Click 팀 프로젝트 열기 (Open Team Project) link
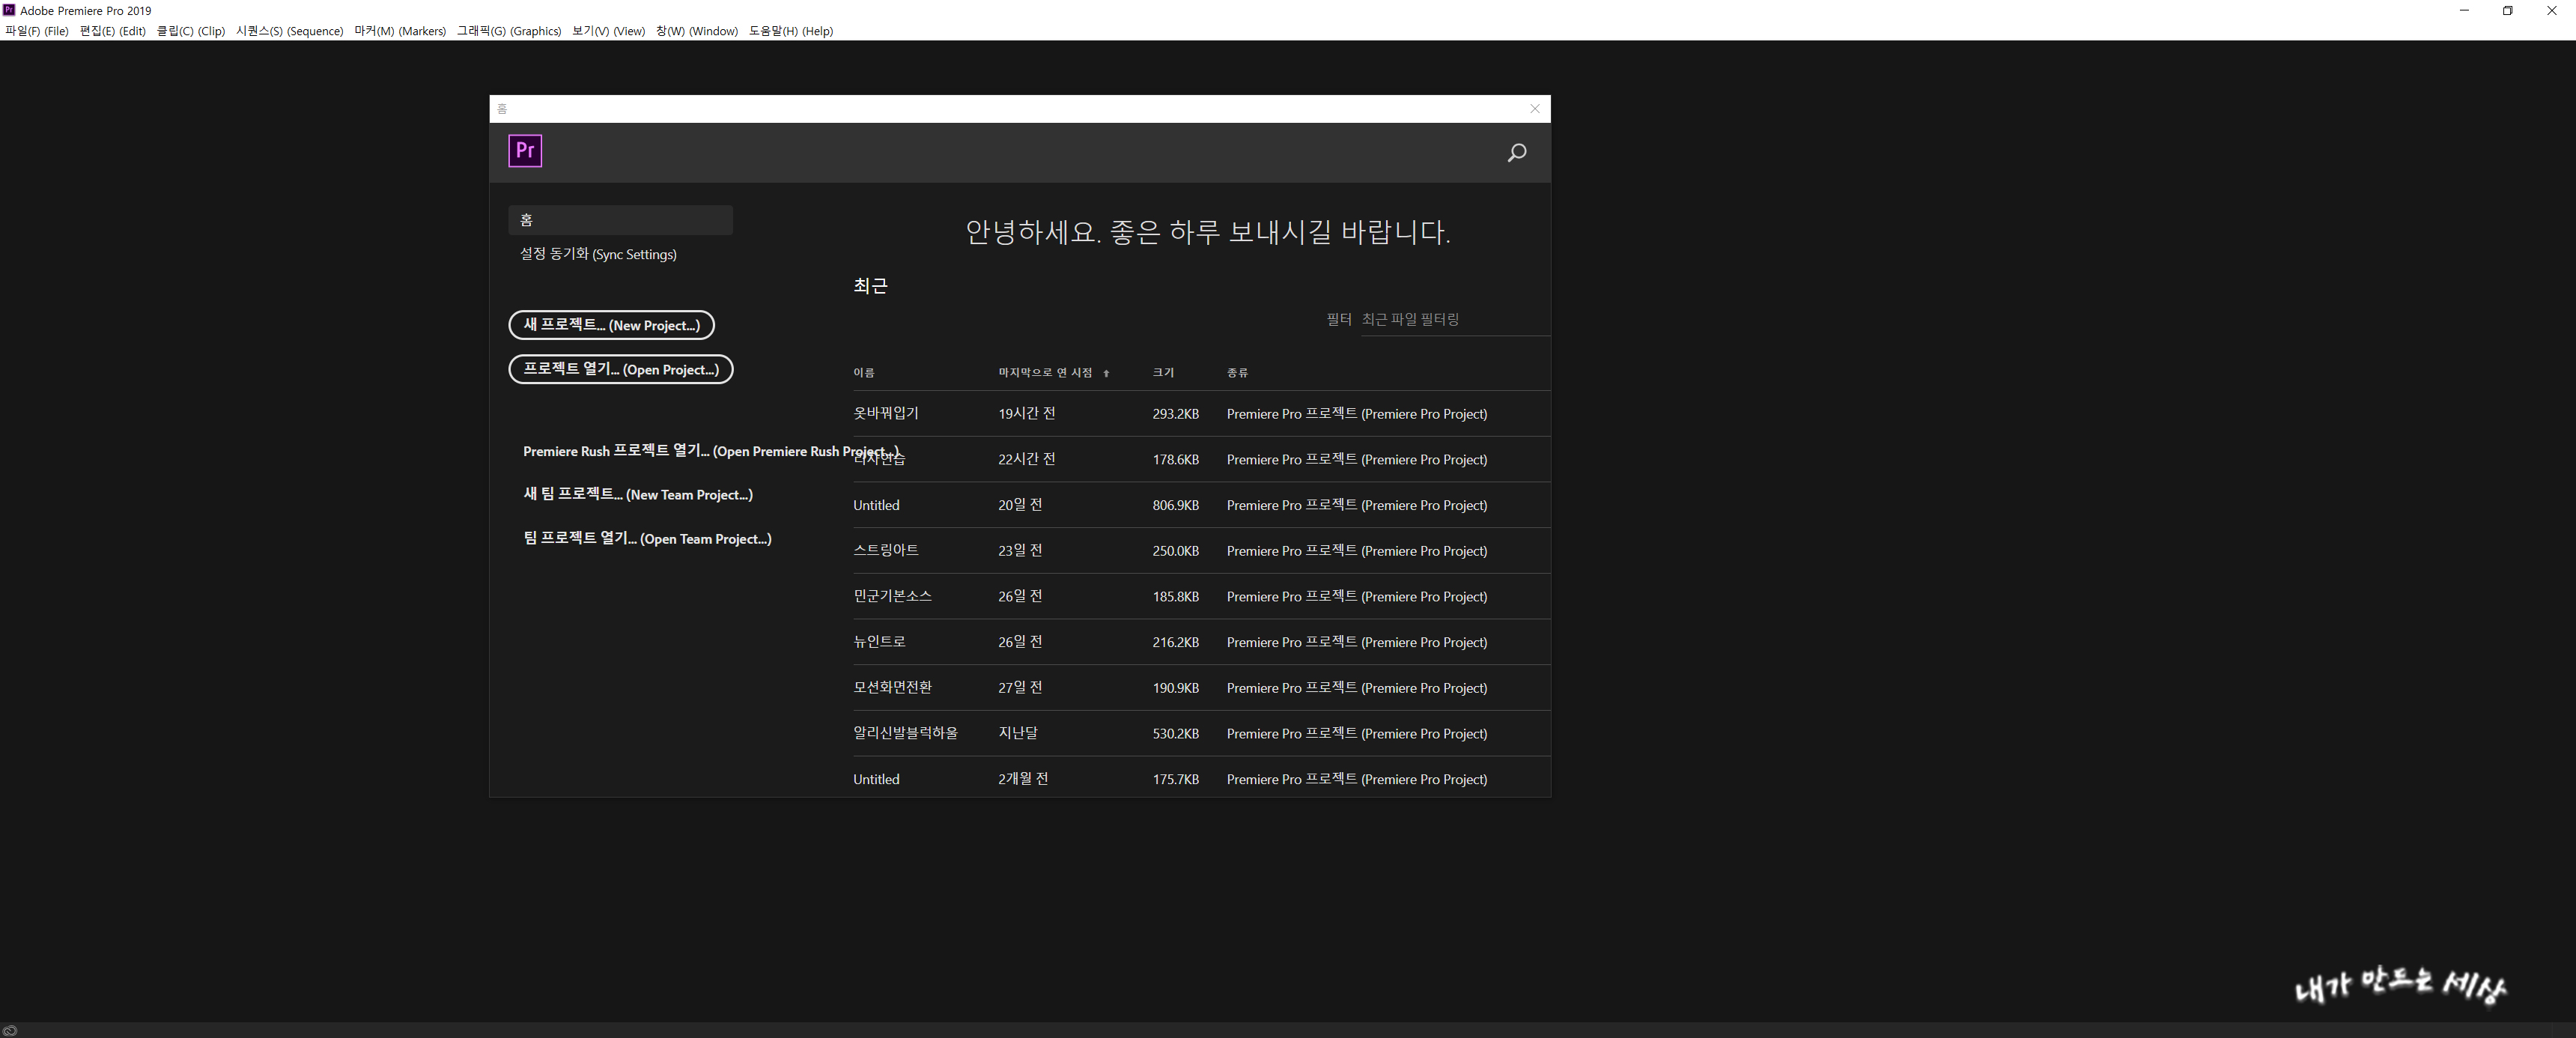This screenshot has width=2576, height=1038. pos(647,538)
